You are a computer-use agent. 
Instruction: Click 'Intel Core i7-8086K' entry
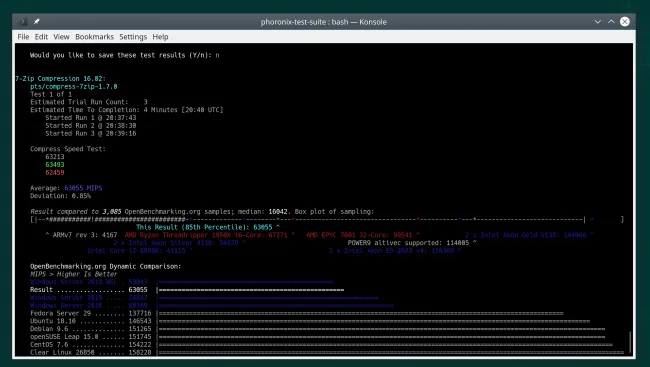tap(140, 250)
